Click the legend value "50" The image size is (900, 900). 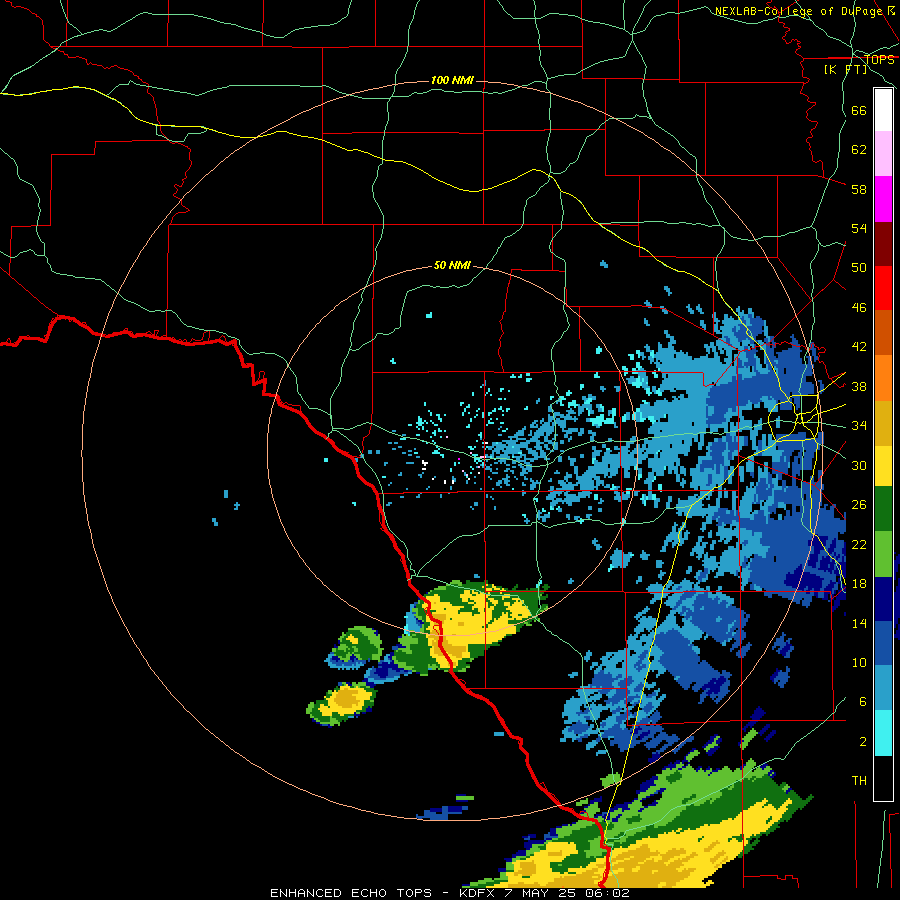click(859, 268)
